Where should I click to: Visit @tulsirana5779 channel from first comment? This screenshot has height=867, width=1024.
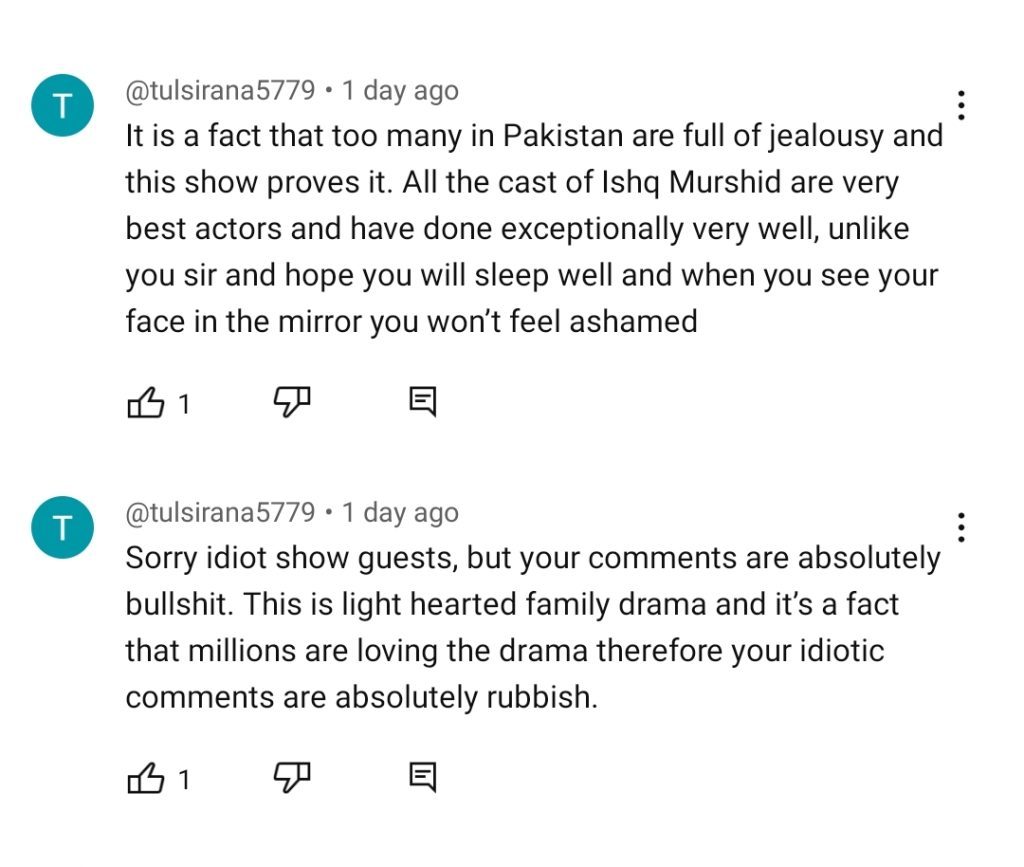pyautogui.click(x=220, y=90)
